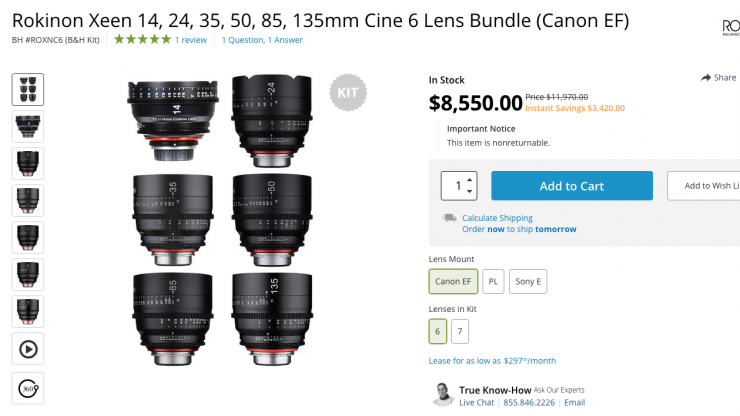Select 7 lenses in kit
The image size is (740, 416).
click(x=459, y=331)
